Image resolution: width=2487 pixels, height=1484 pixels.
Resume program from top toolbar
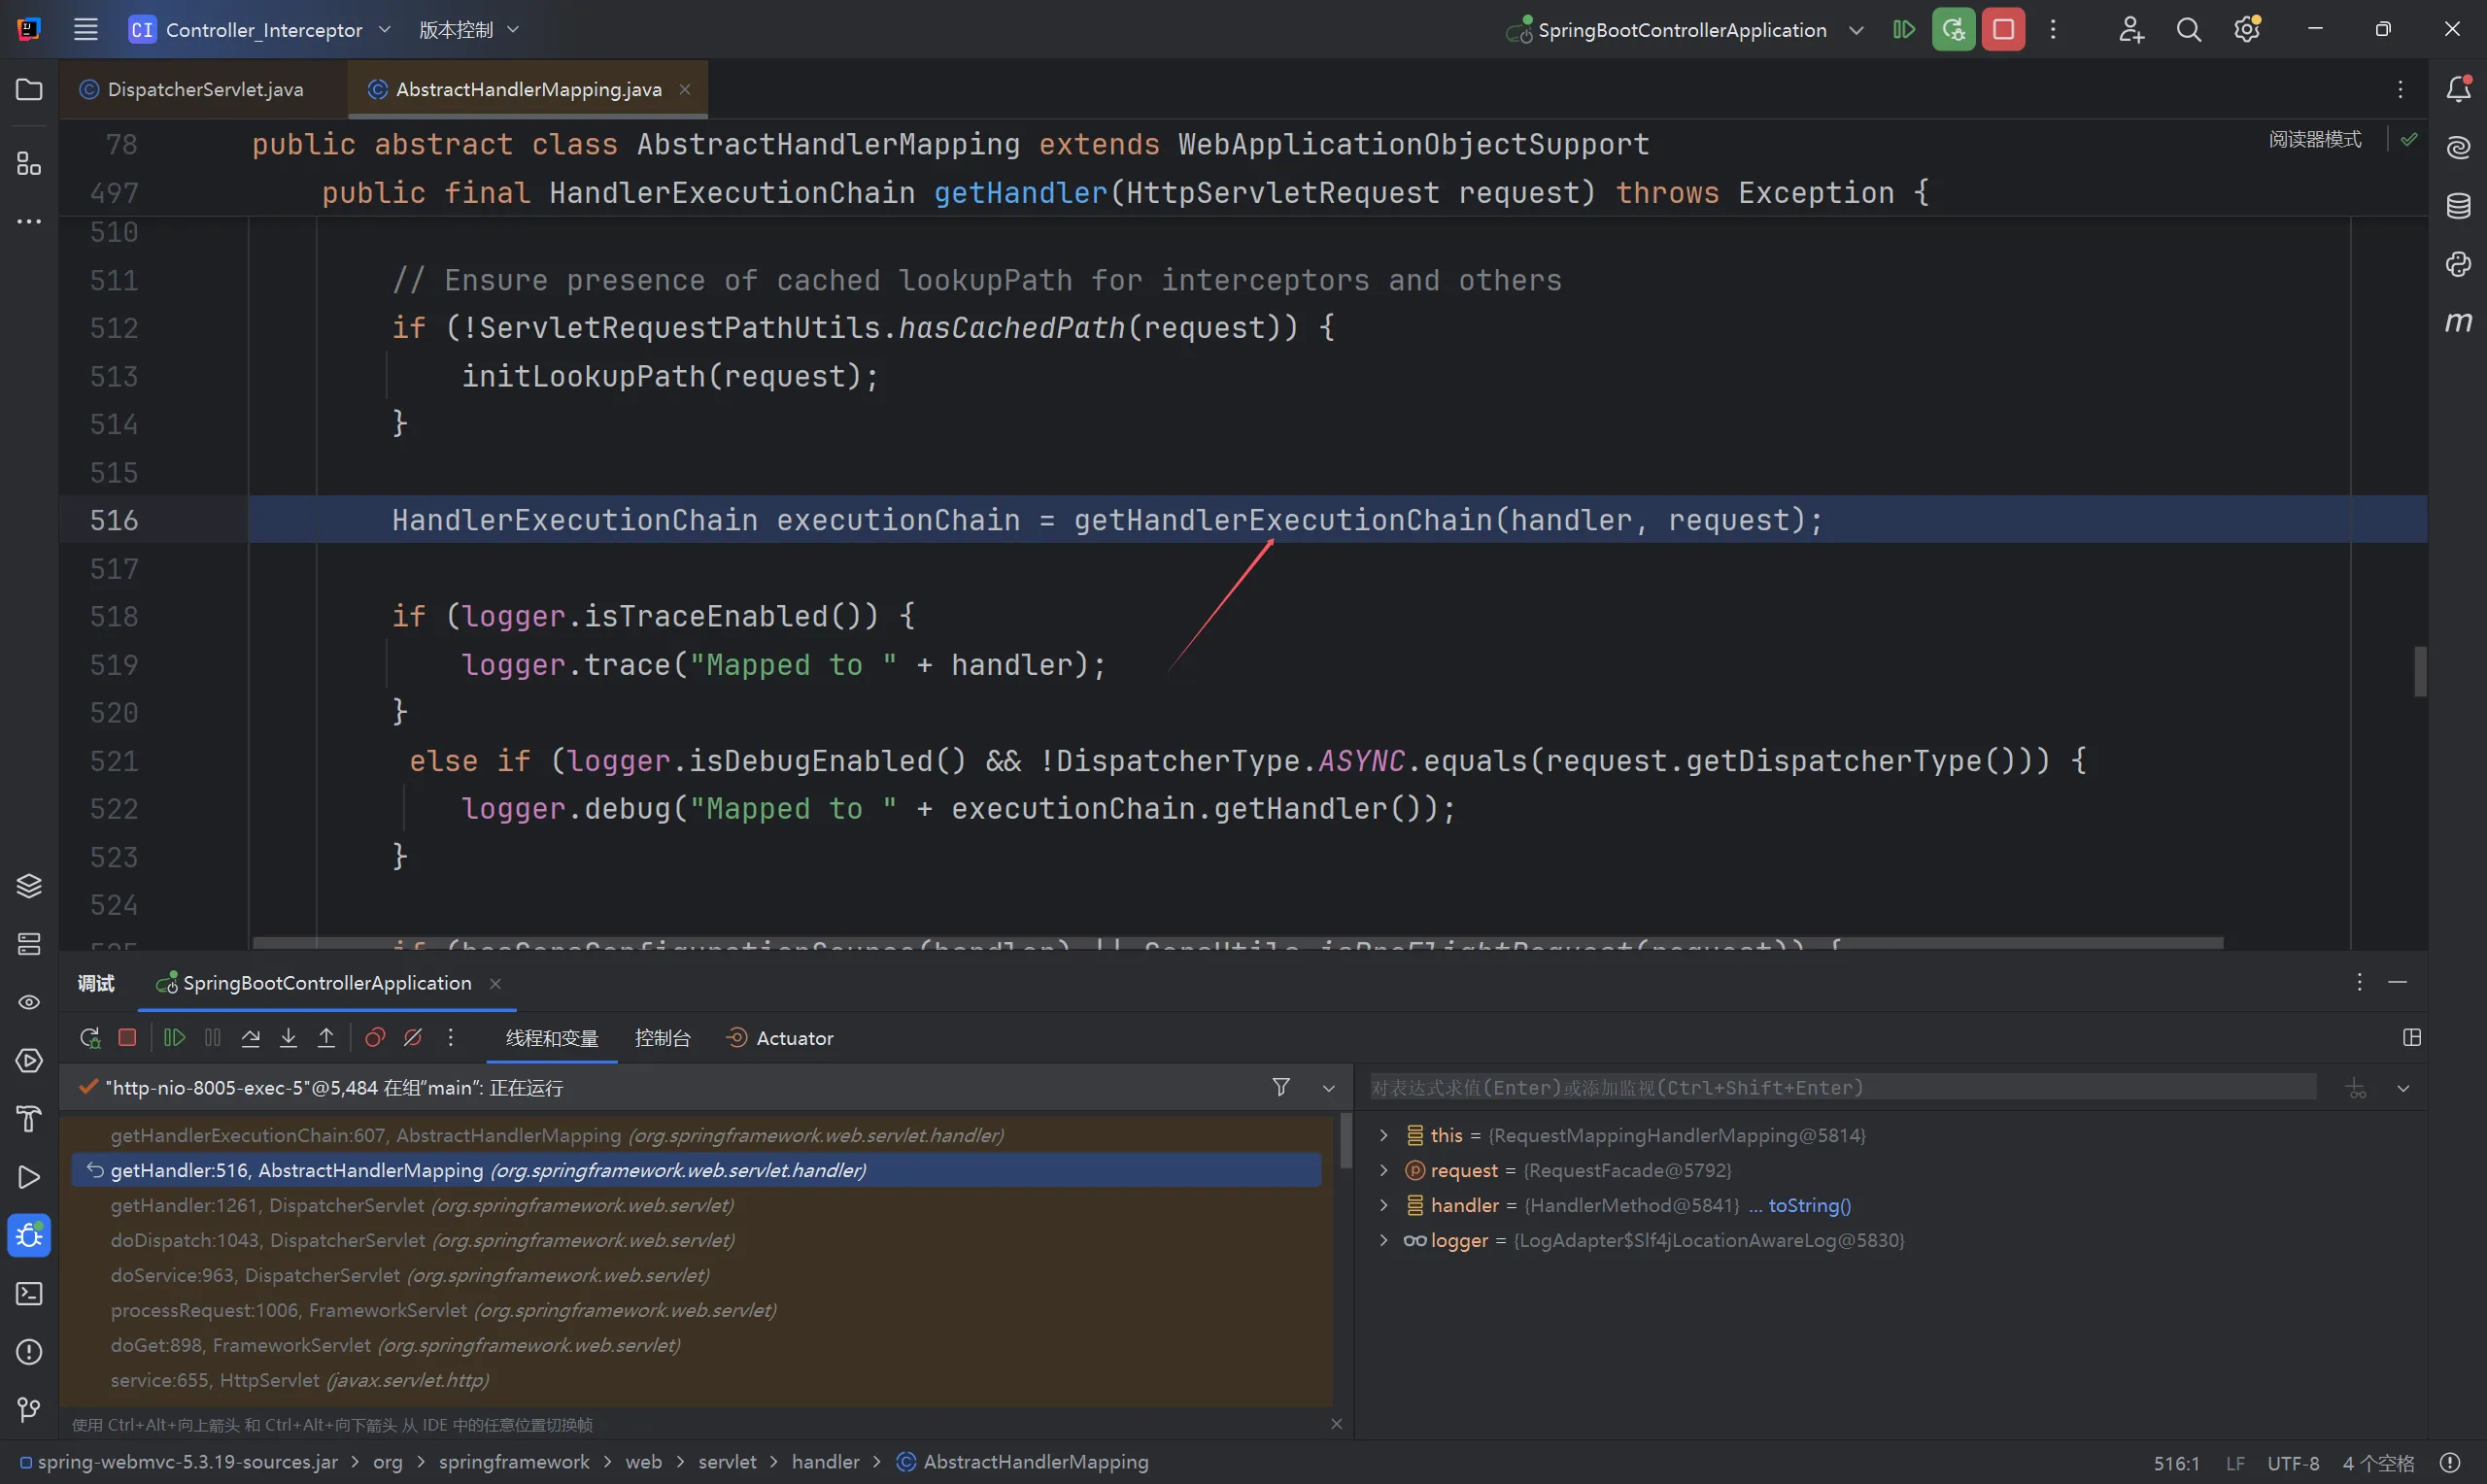(x=1904, y=29)
